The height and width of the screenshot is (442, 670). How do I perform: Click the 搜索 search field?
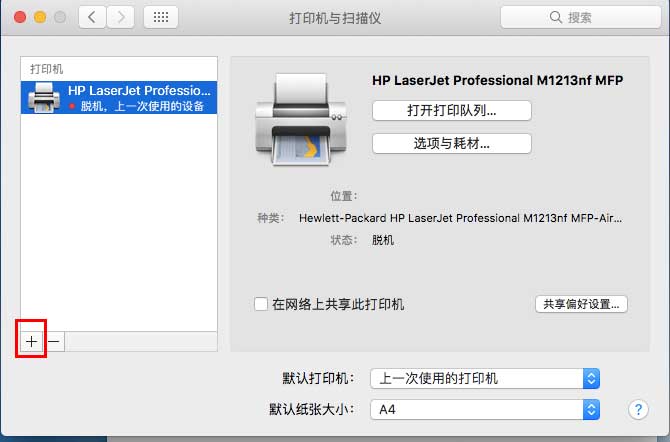coord(580,17)
